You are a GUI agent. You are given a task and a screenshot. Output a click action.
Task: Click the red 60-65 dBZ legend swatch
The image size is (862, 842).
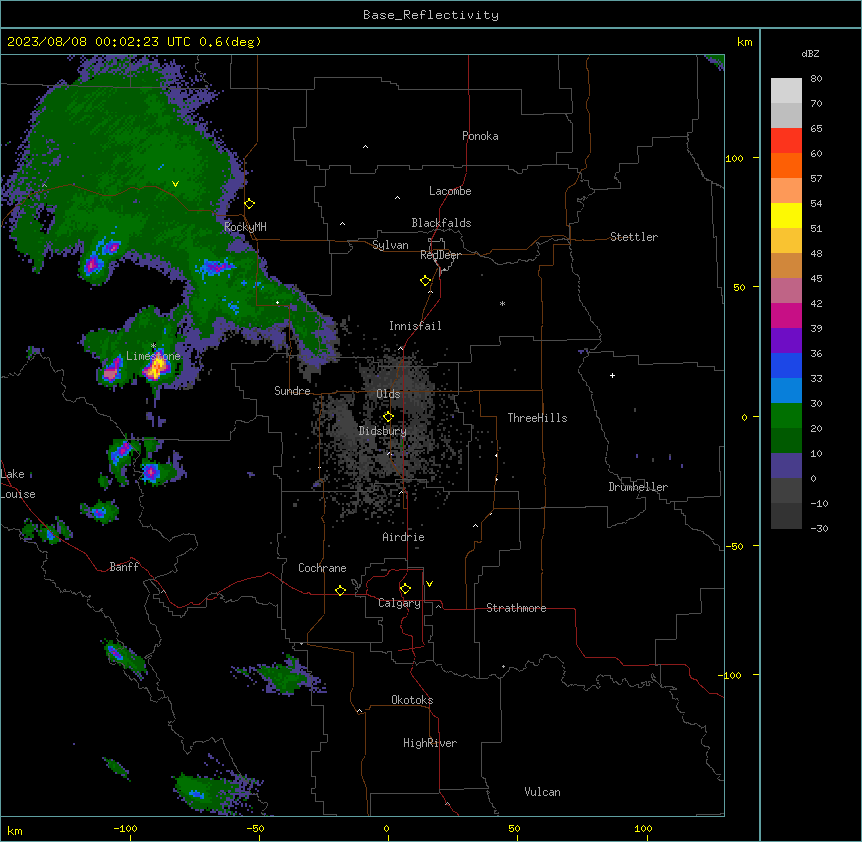click(786, 141)
